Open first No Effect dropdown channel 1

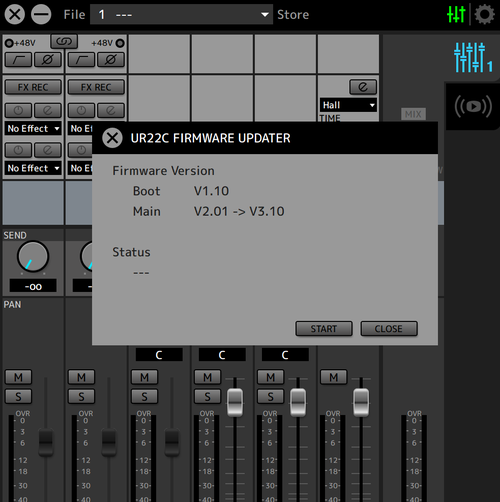tap(33, 129)
